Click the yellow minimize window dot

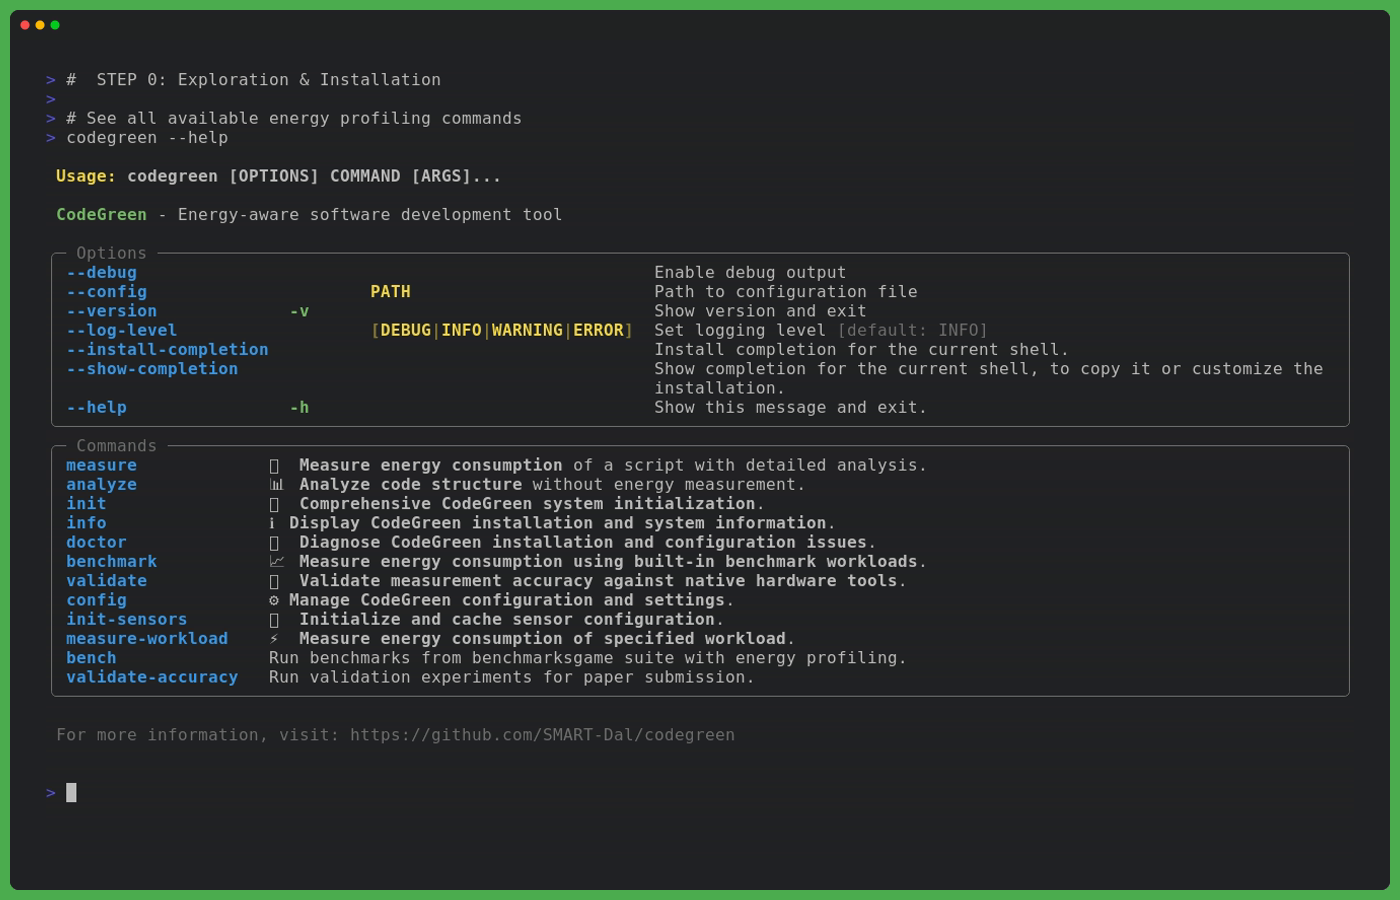40,25
